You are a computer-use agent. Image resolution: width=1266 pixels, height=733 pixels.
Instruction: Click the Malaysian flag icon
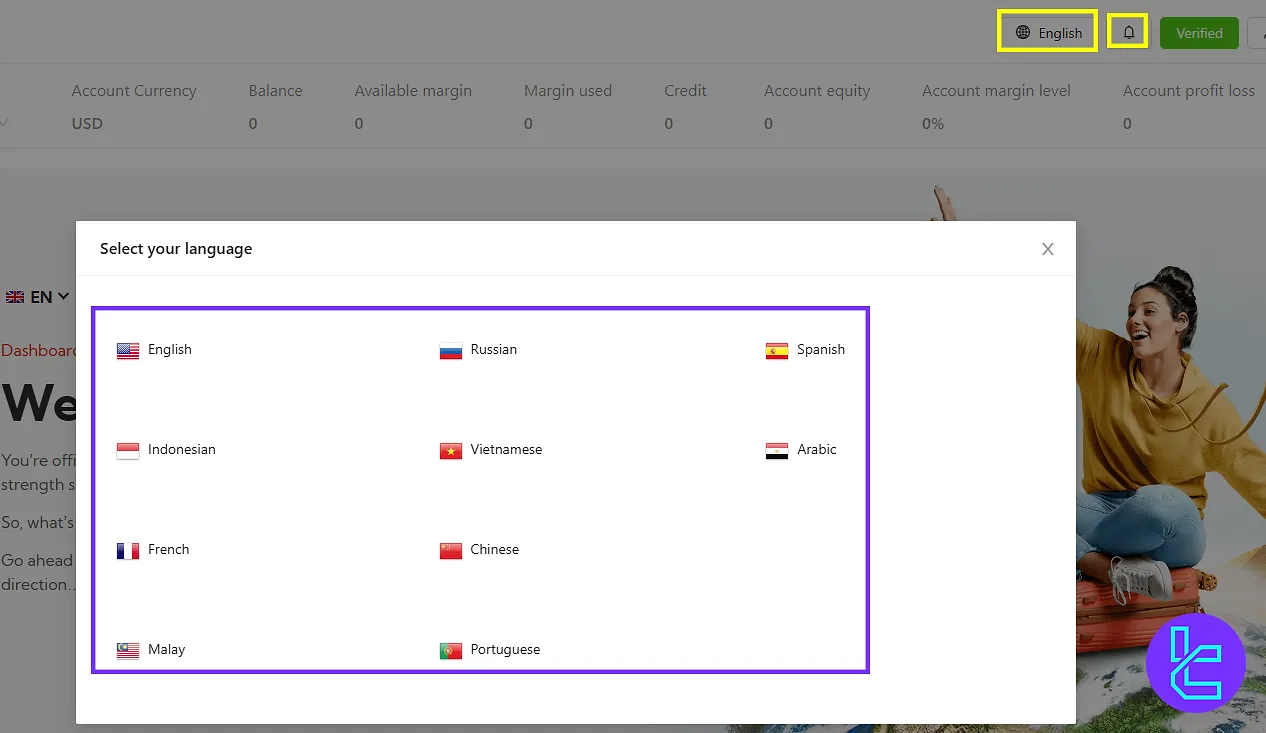click(x=128, y=650)
